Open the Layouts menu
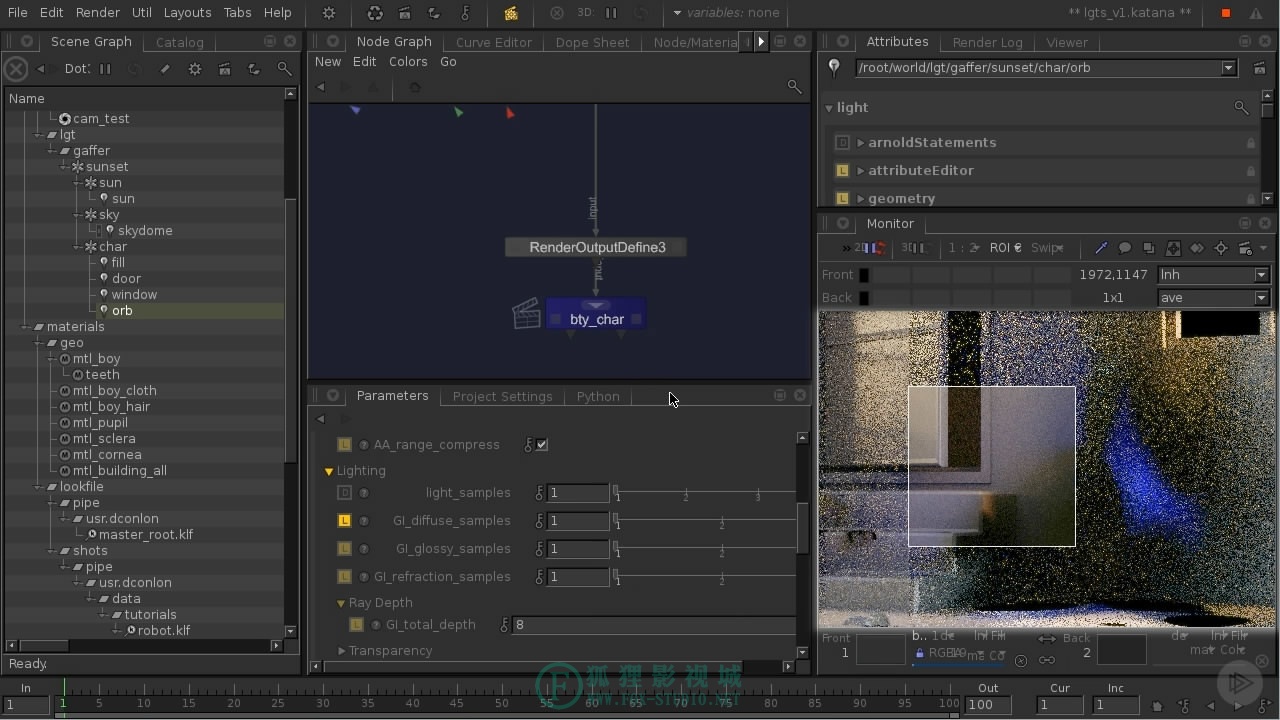1280x720 pixels. (x=187, y=13)
